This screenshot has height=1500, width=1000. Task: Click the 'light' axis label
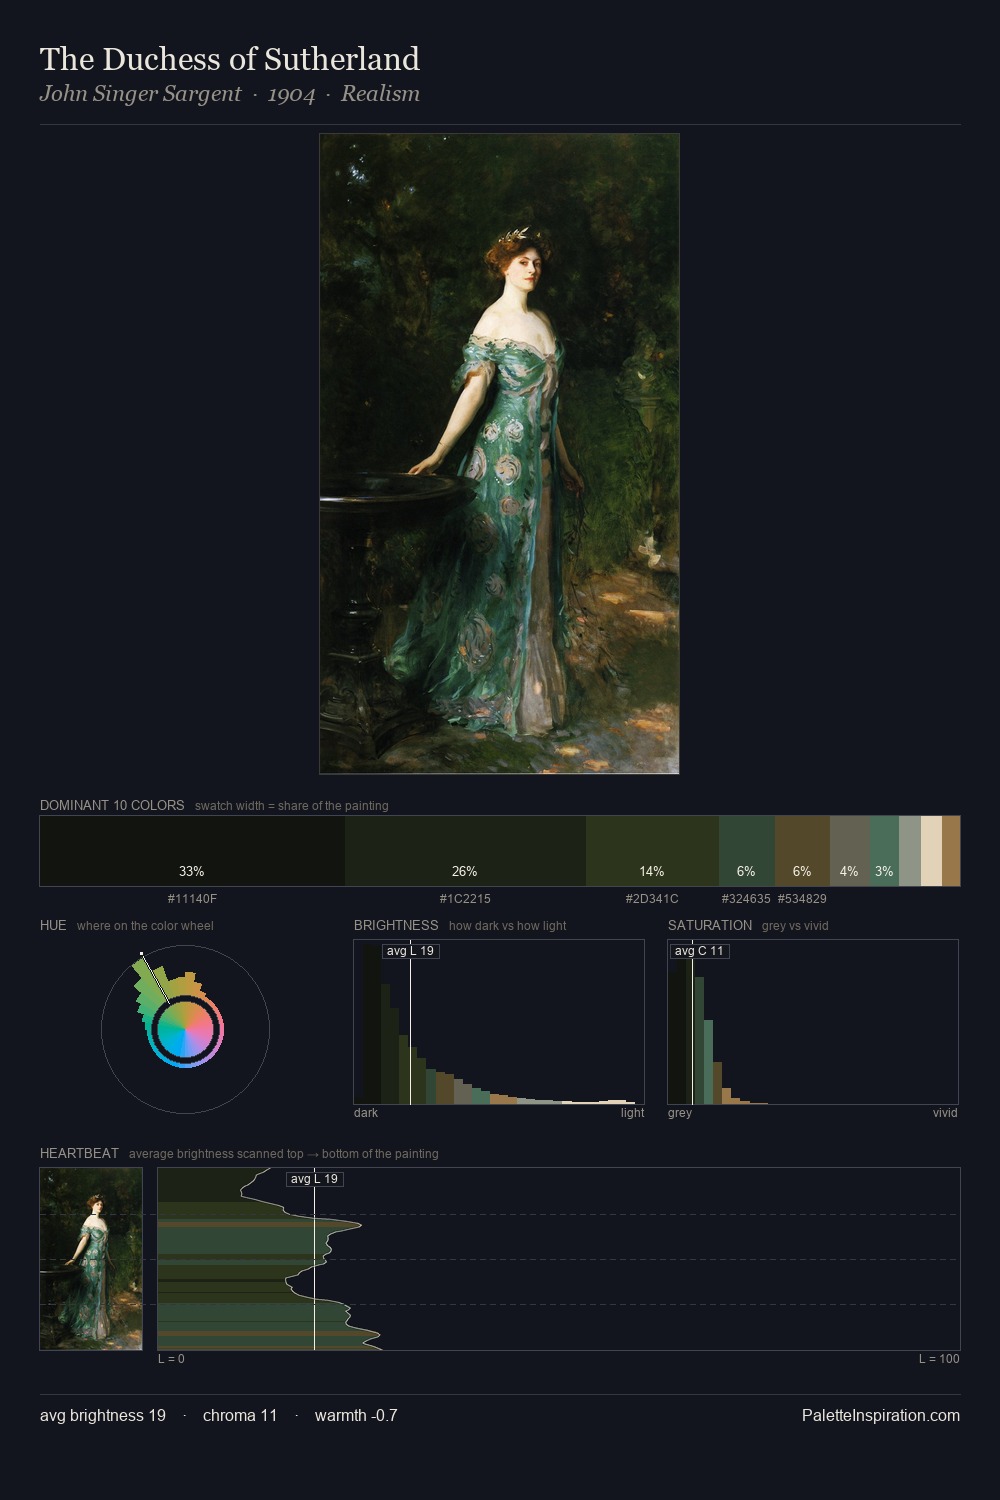(632, 1112)
